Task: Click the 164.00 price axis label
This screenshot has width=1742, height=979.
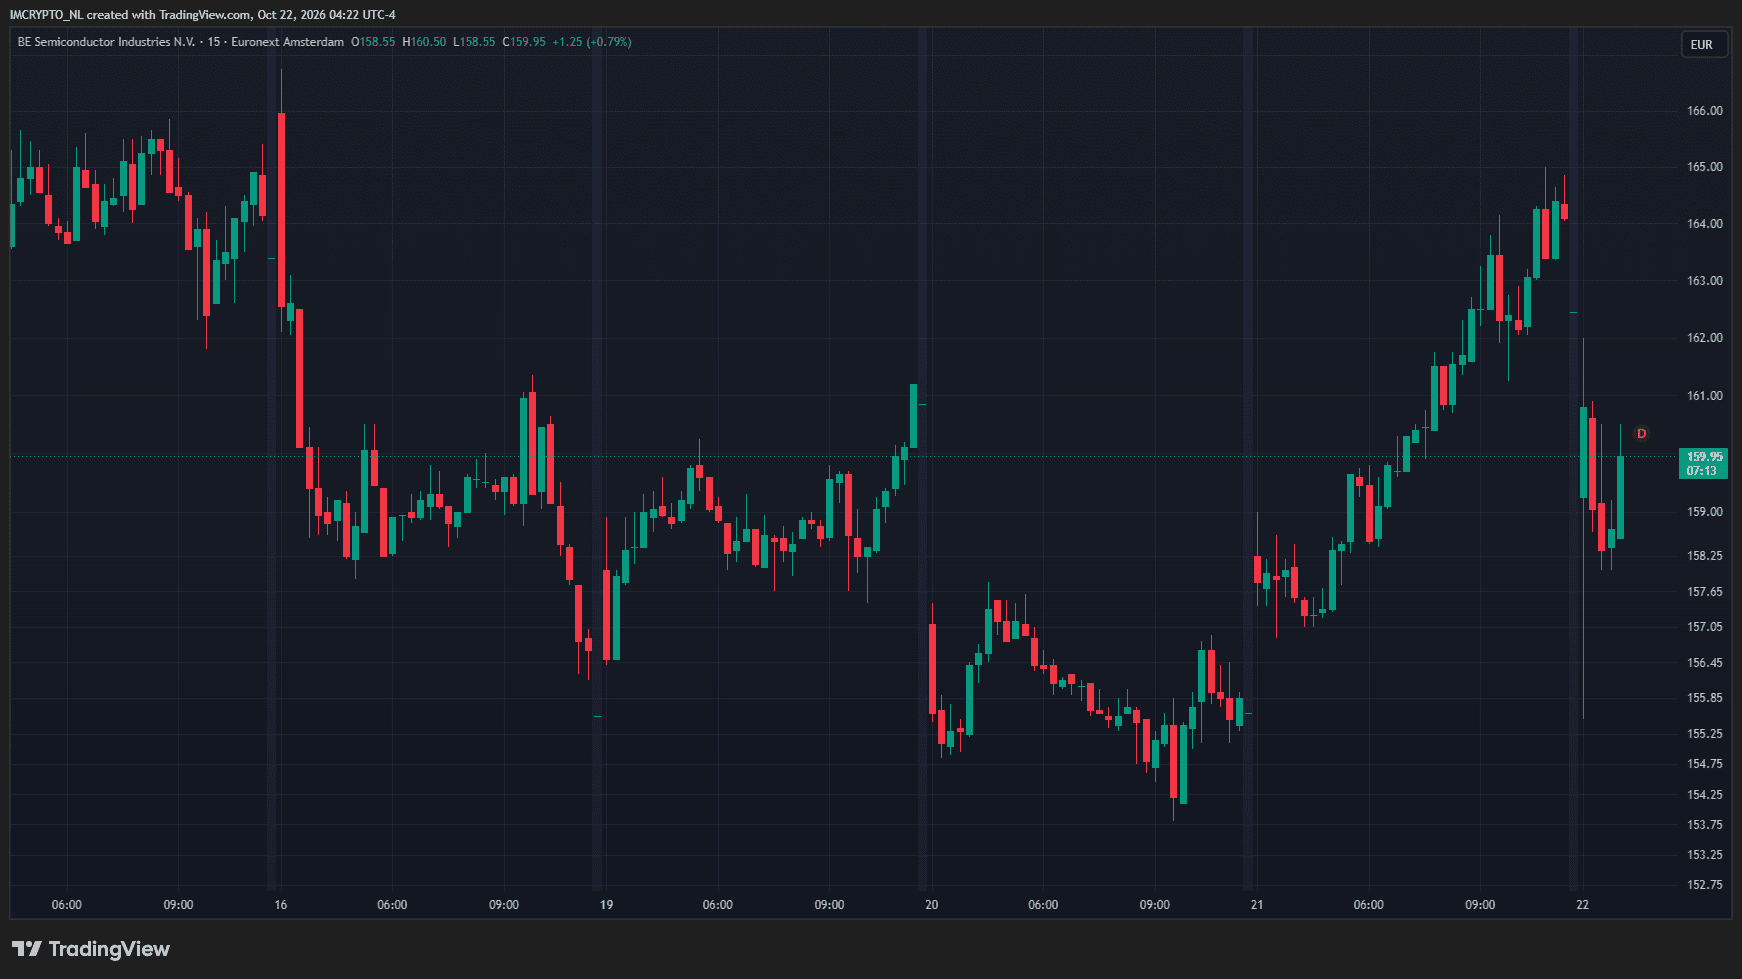Action: click(x=1705, y=224)
